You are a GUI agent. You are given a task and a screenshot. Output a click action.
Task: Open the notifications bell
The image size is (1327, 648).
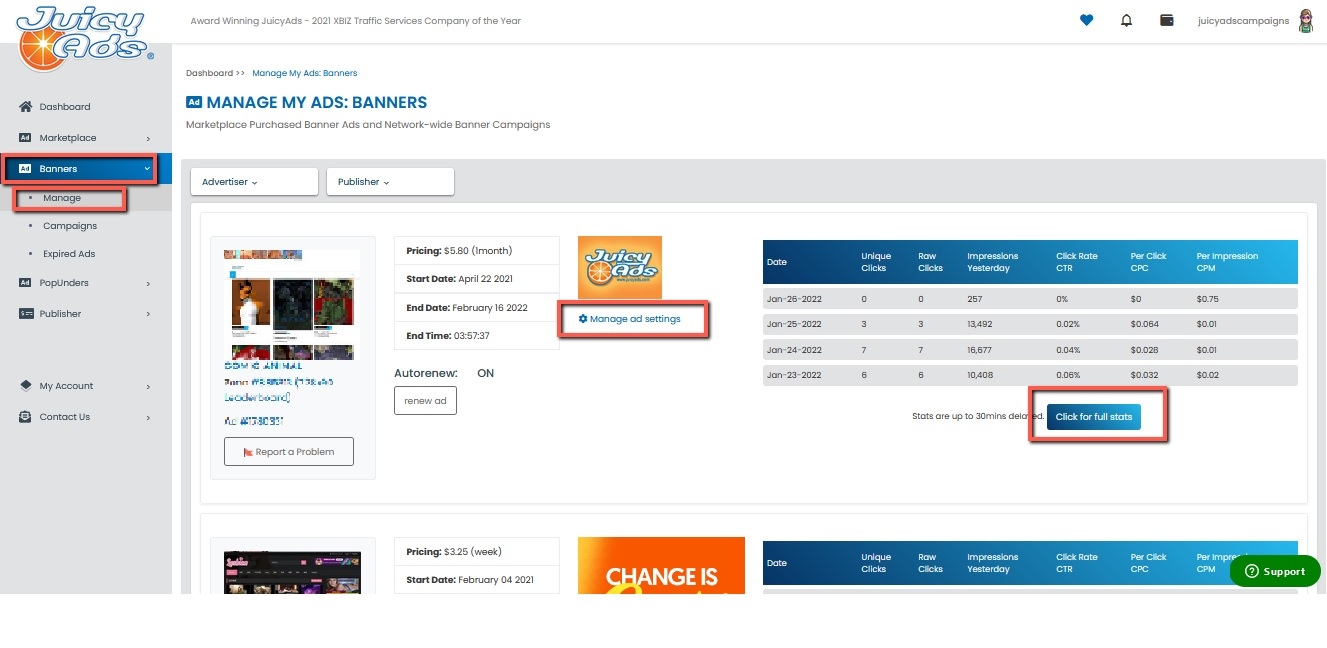coord(1127,20)
